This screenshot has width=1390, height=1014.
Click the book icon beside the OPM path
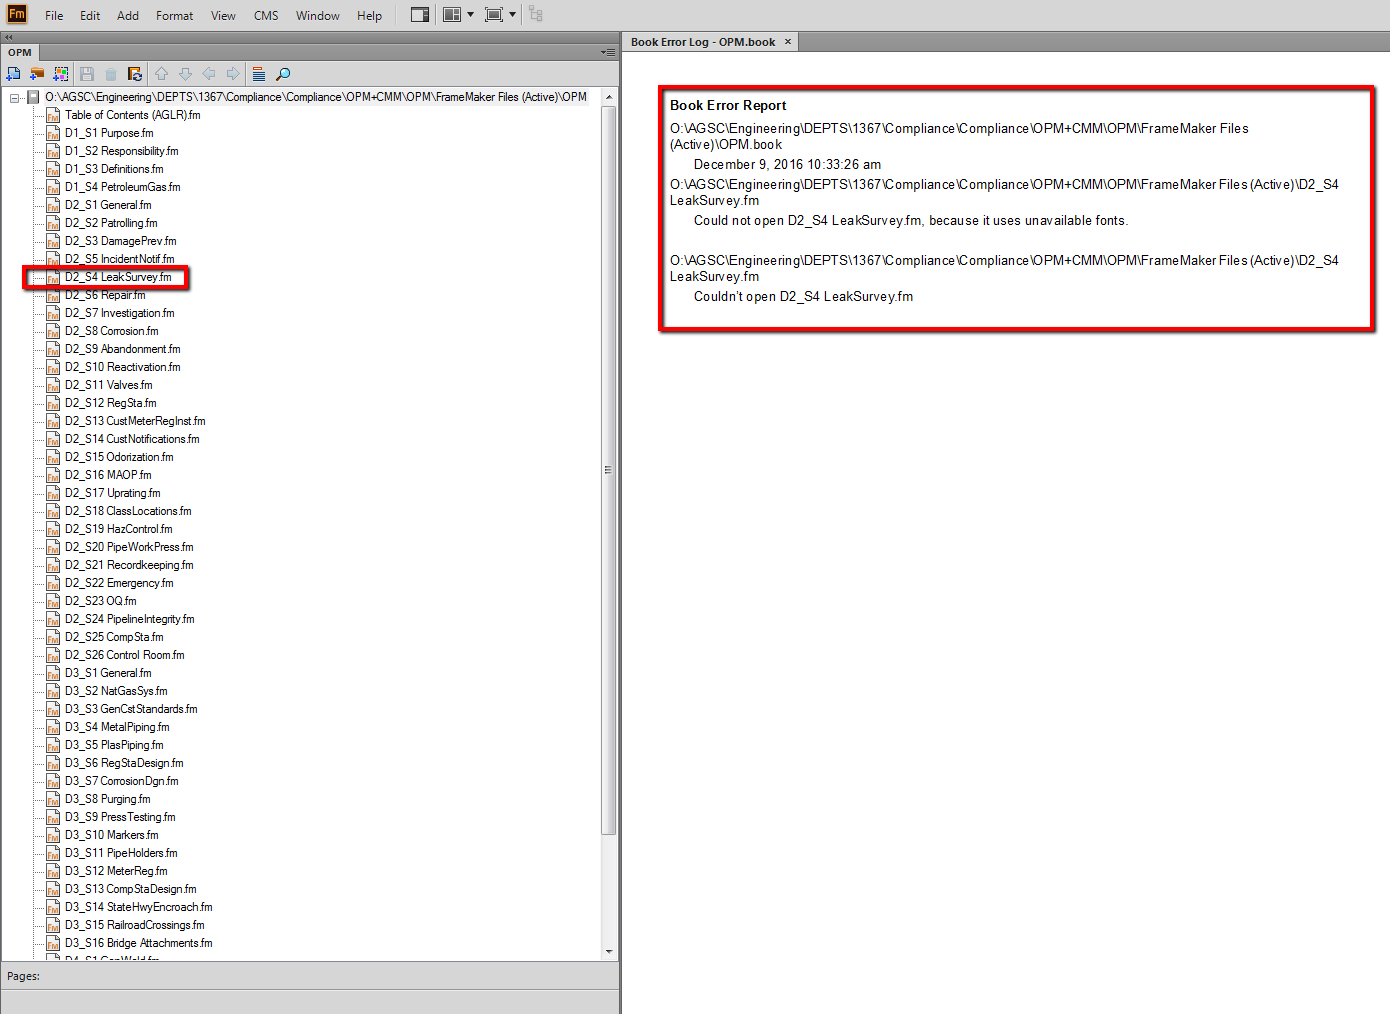point(33,97)
